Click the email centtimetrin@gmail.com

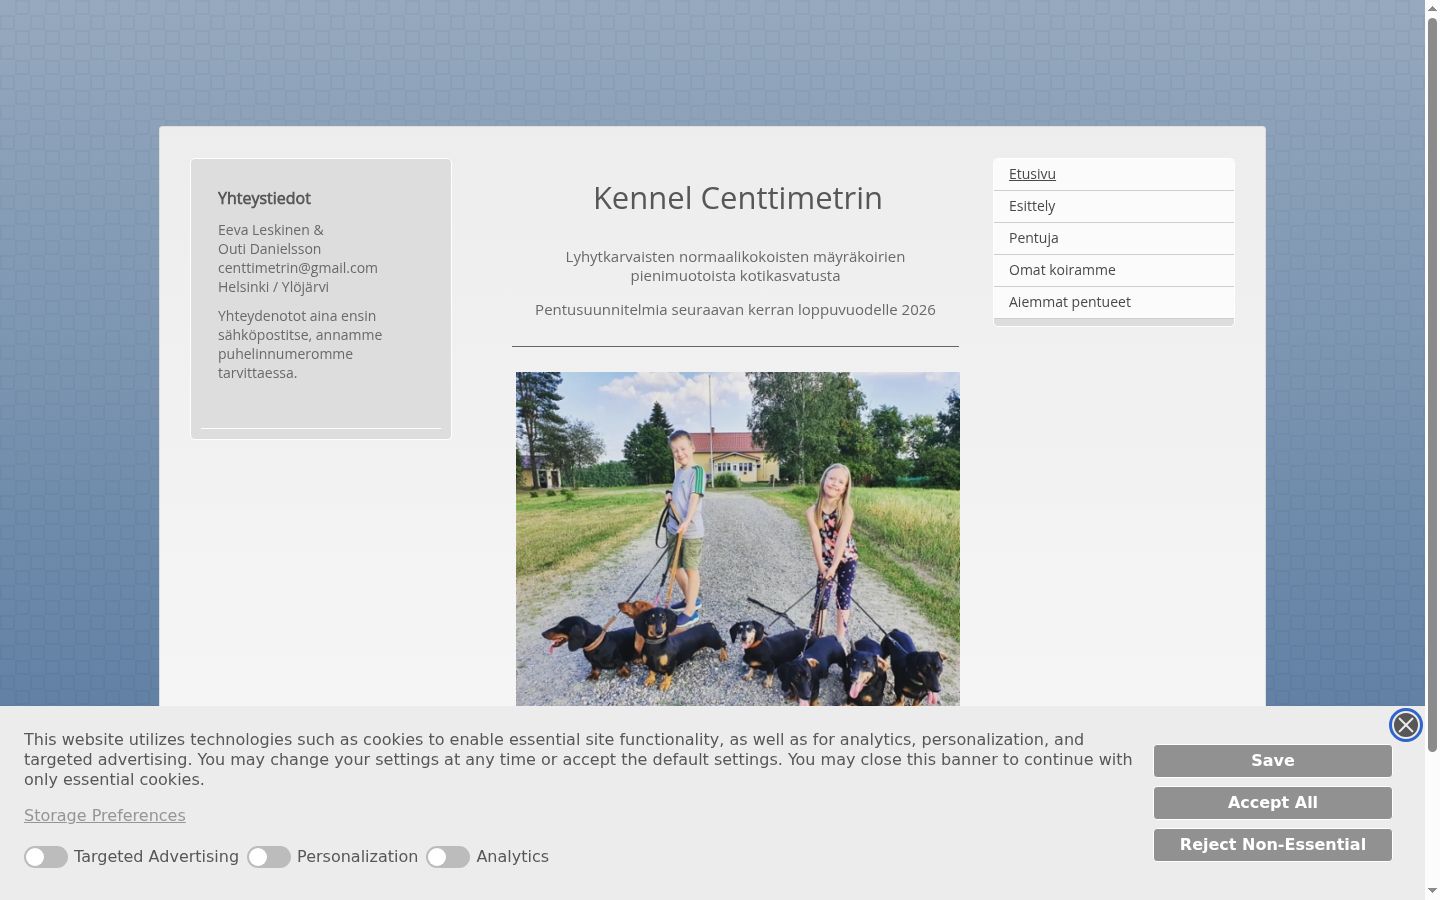click(x=298, y=268)
